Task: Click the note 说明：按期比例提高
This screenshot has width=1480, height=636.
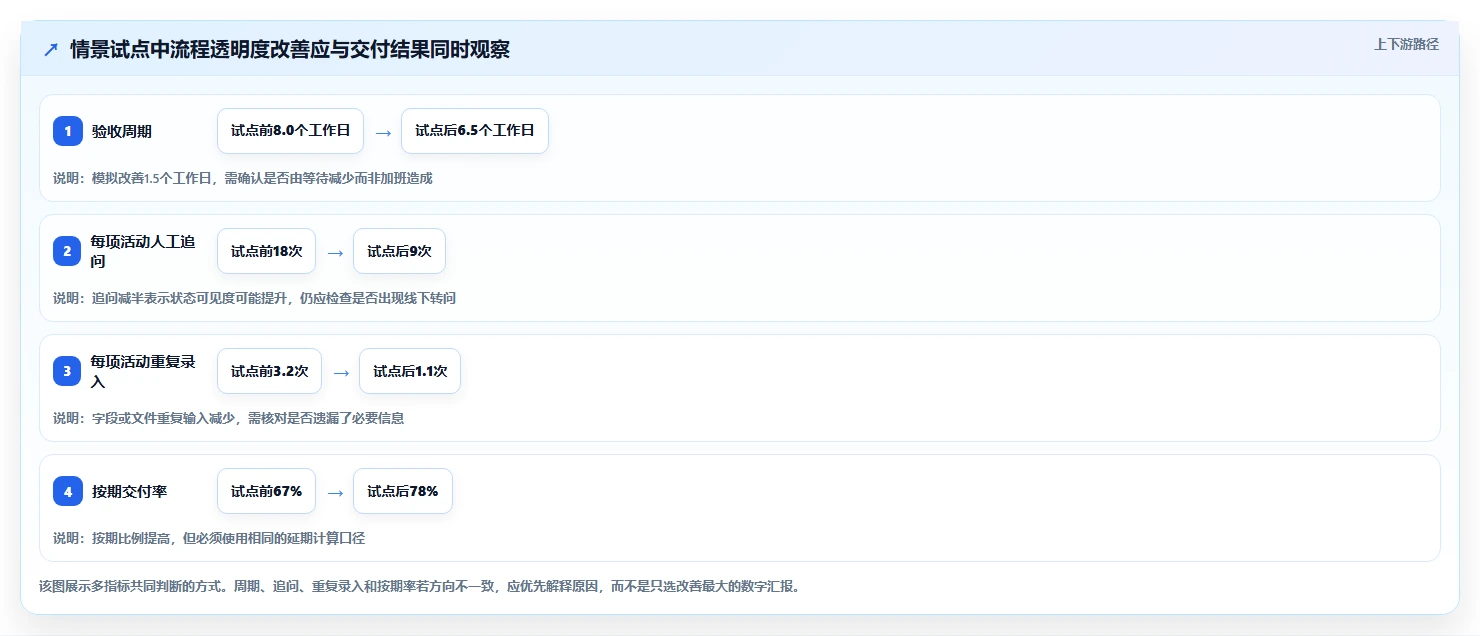Action: click(x=209, y=538)
